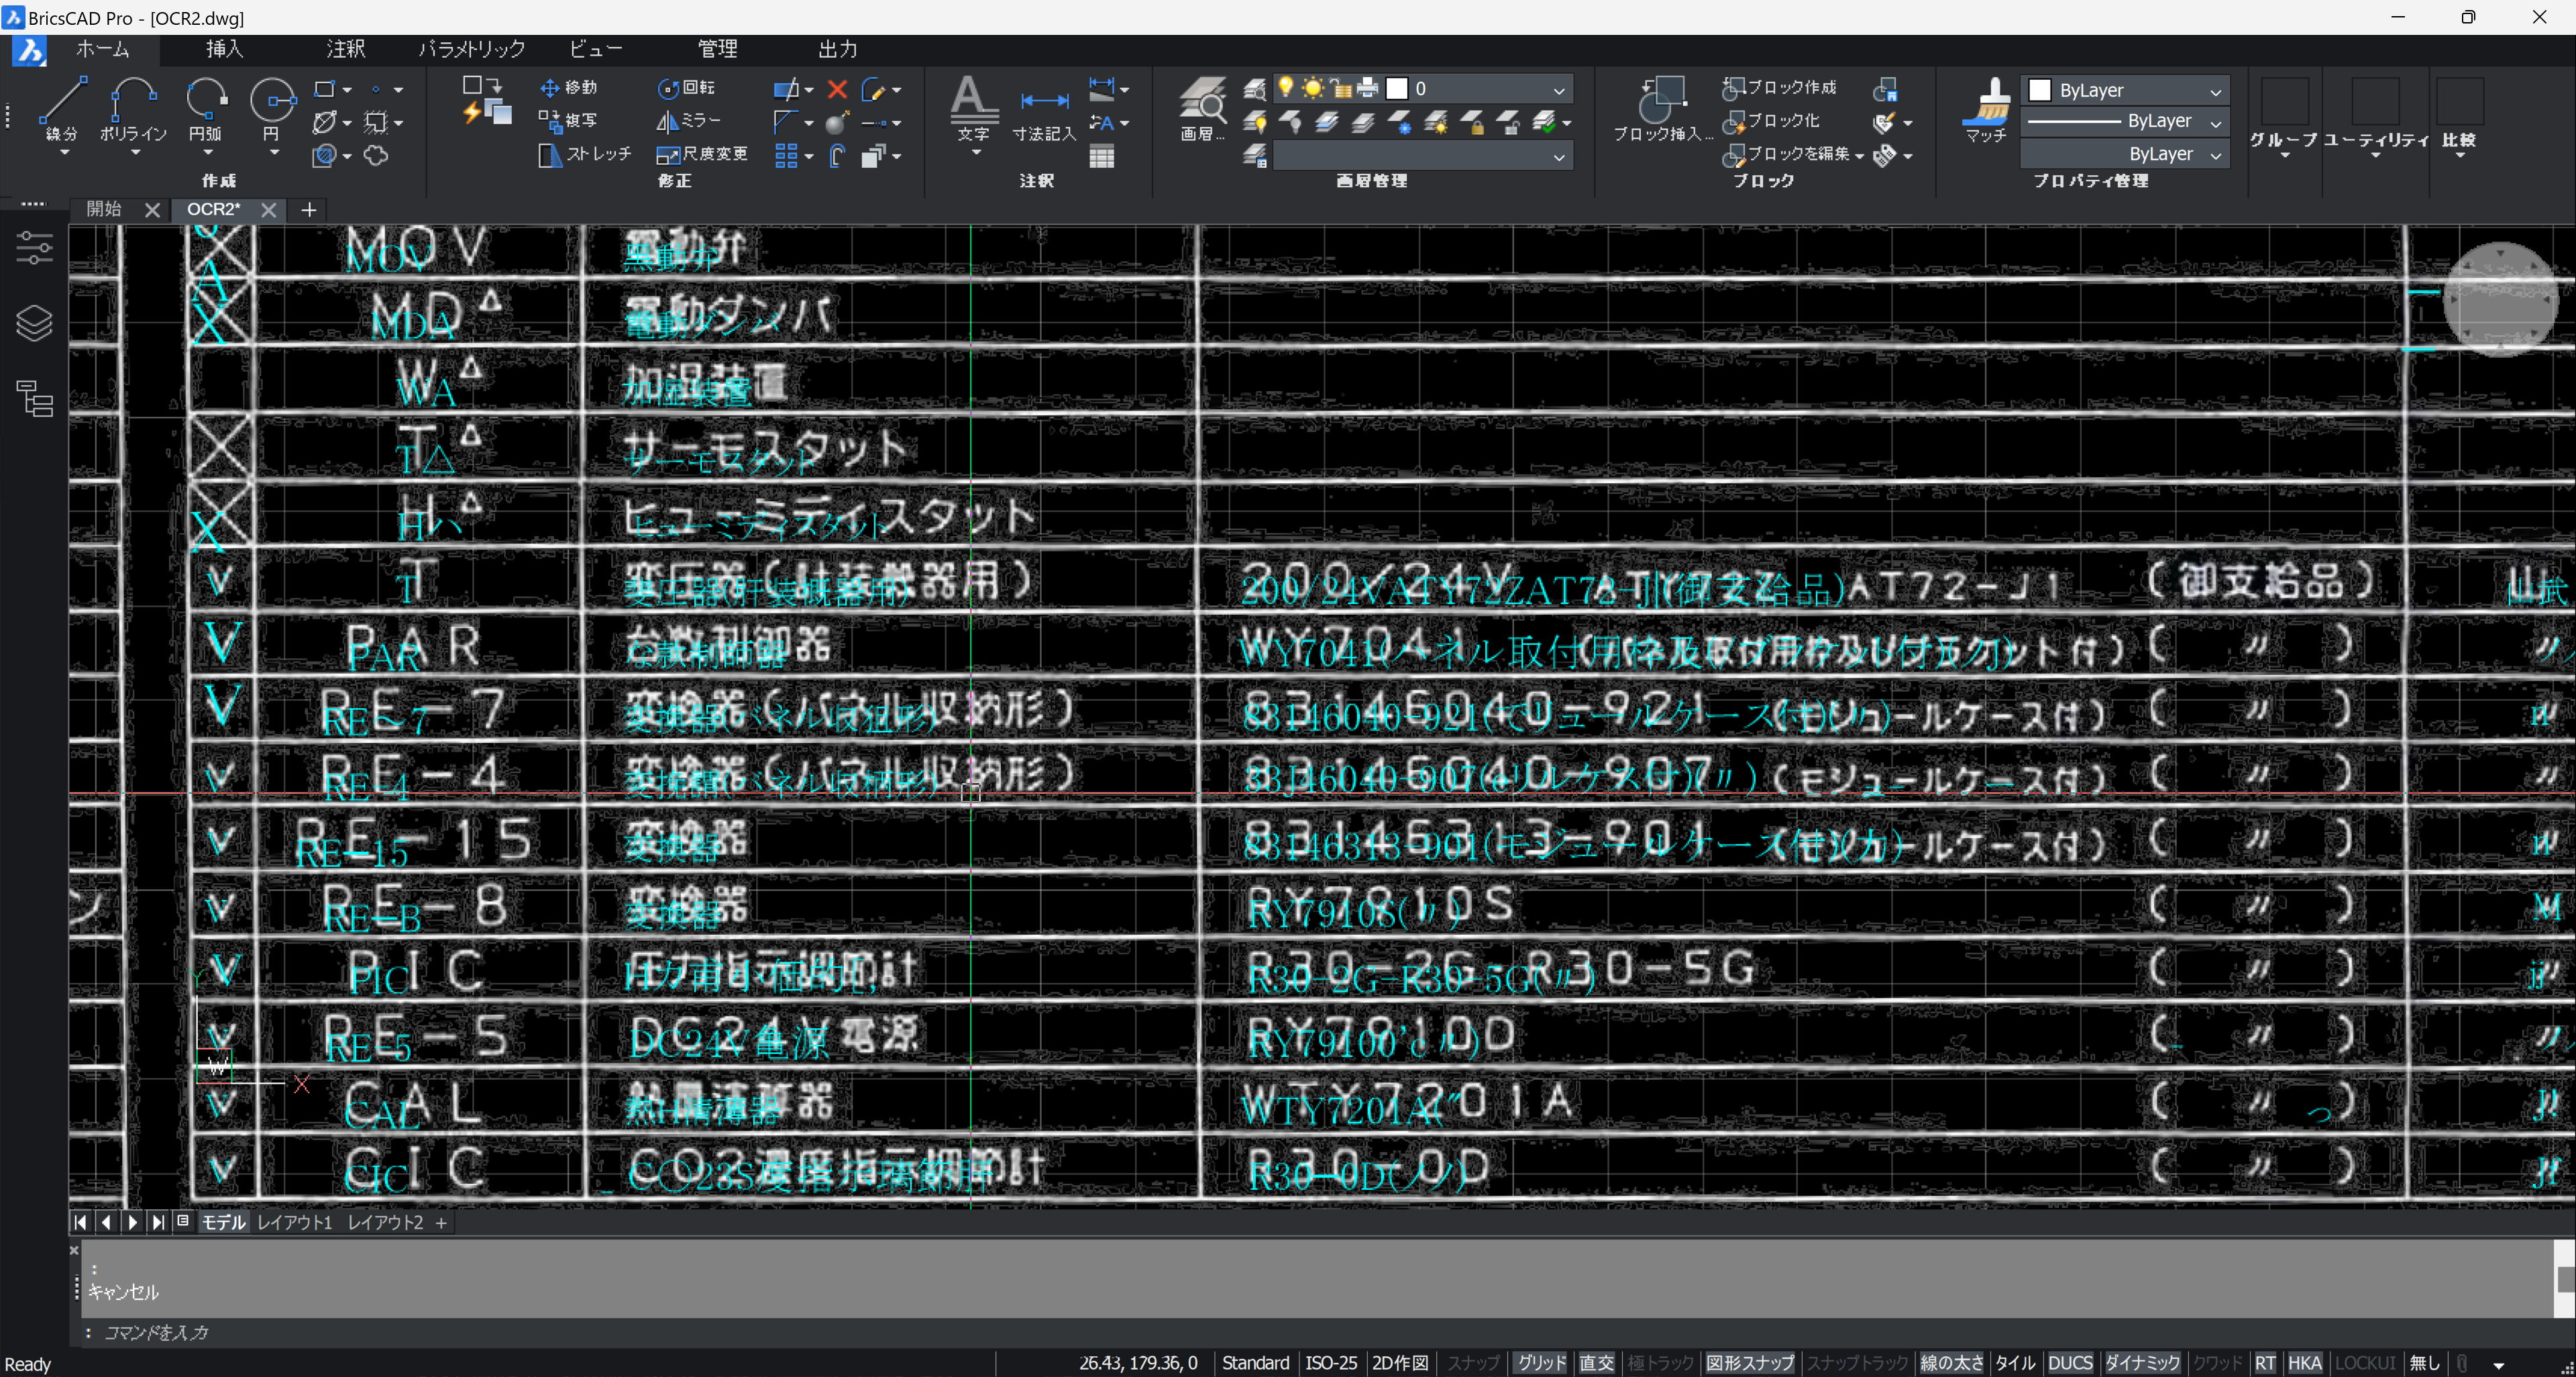Open the 出力 ribbon tab

click(x=837, y=49)
